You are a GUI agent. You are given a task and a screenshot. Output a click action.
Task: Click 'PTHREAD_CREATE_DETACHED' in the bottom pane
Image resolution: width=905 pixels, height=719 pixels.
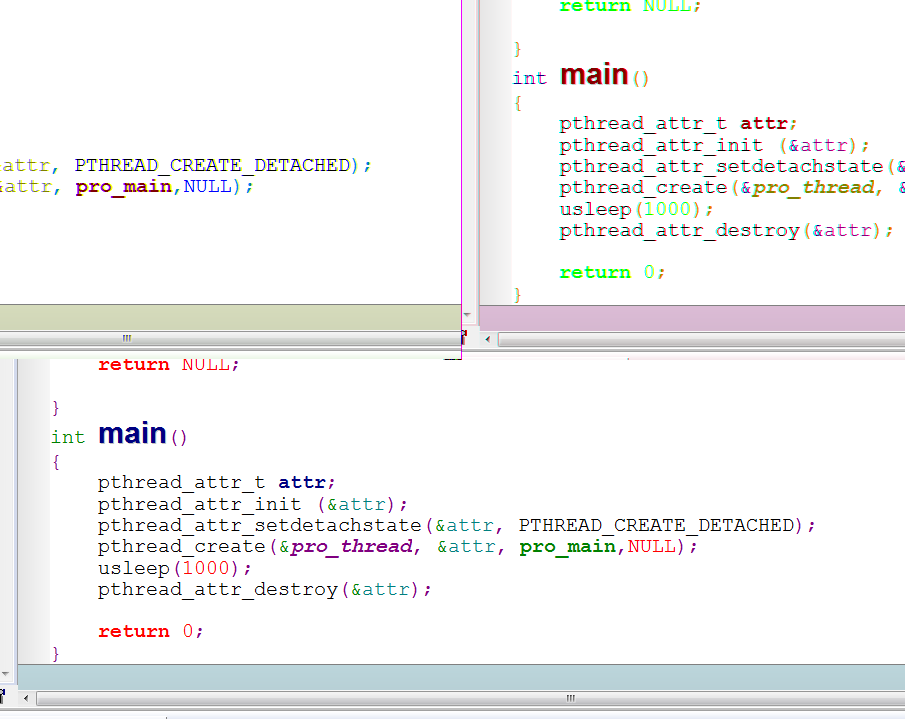pos(657,525)
